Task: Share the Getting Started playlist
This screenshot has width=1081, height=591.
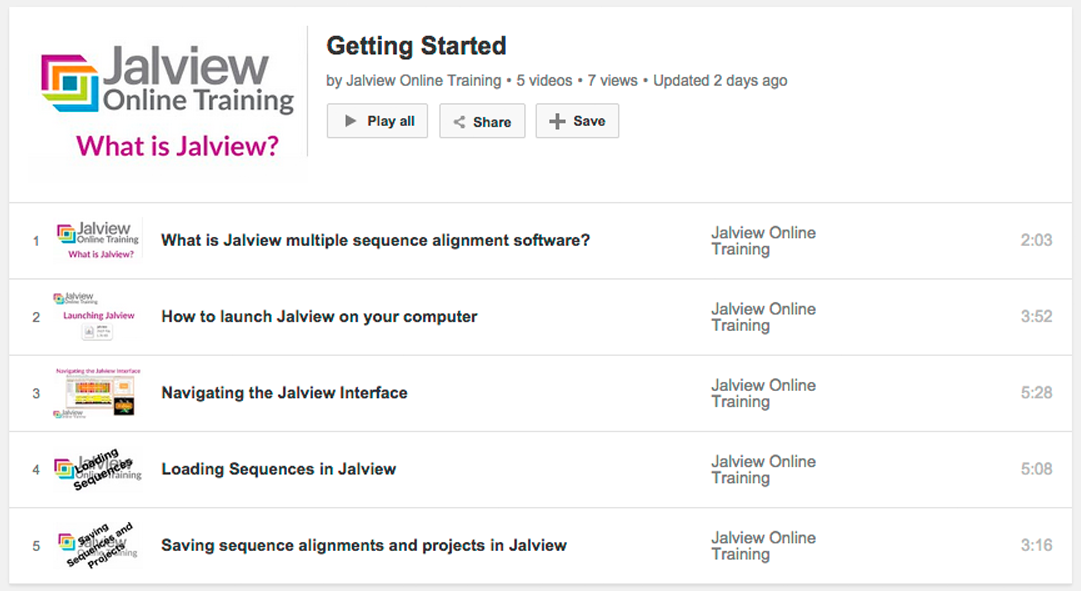Action: click(x=482, y=121)
